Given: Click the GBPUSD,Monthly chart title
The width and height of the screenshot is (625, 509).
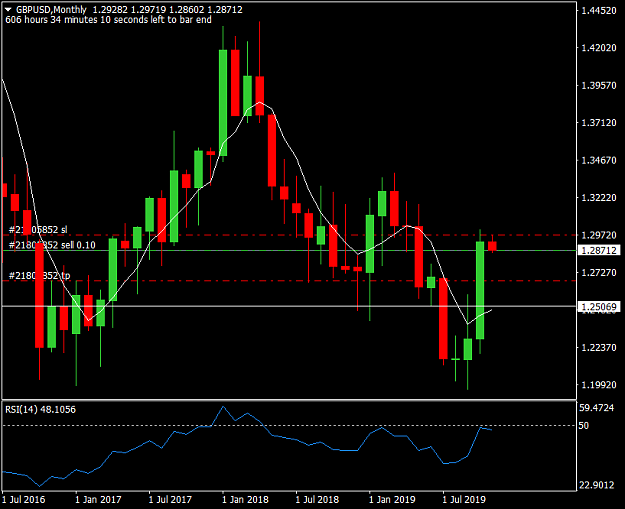Looking at the screenshot, I should point(51,10).
